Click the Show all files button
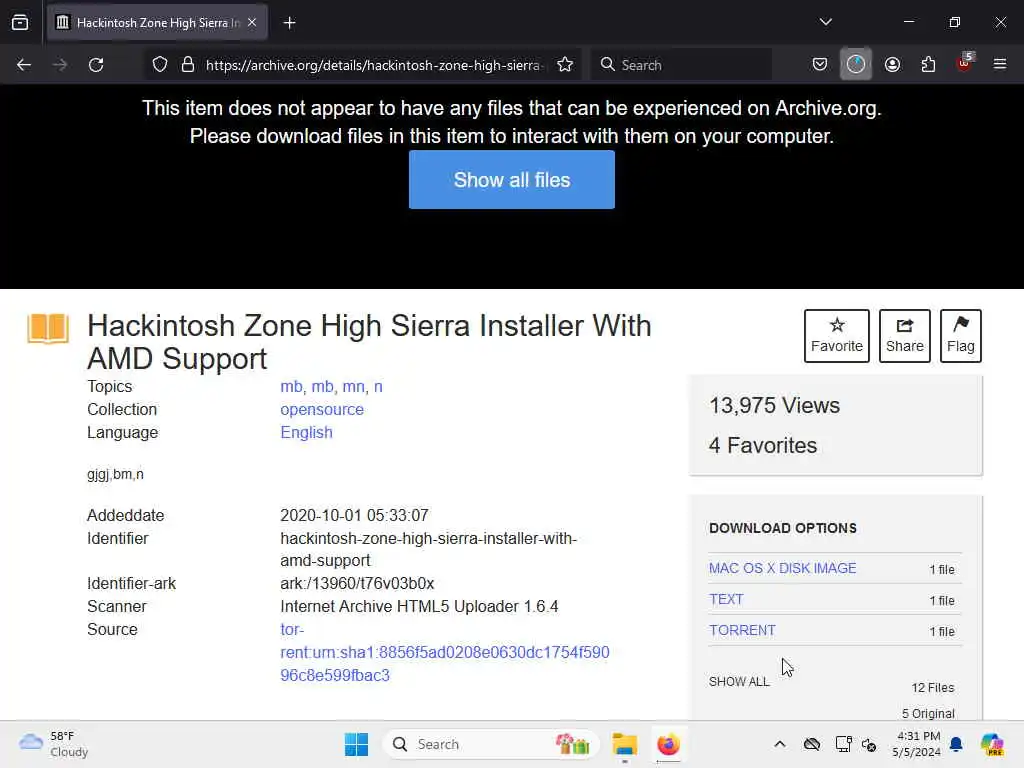Viewport: 1024px width, 768px height. click(512, 180)
